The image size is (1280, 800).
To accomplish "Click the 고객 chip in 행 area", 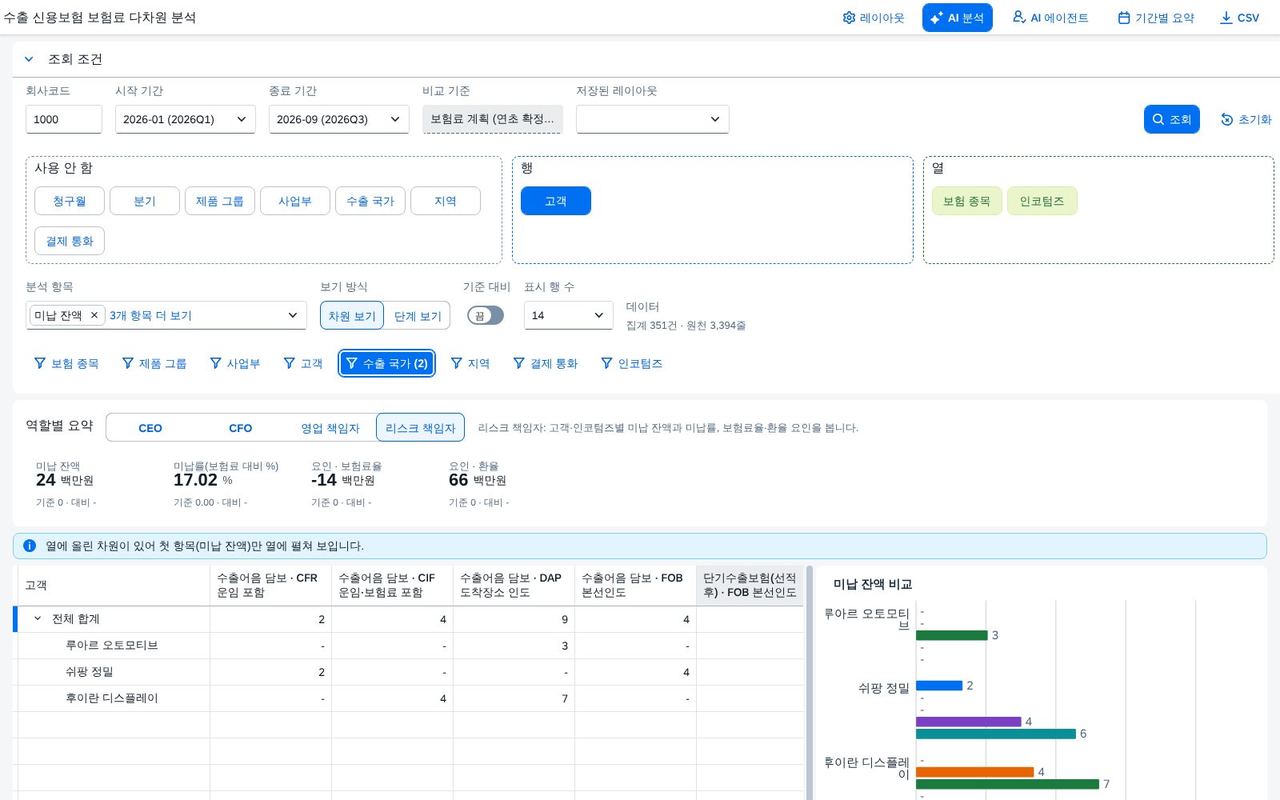I will (x=556, y=201).
